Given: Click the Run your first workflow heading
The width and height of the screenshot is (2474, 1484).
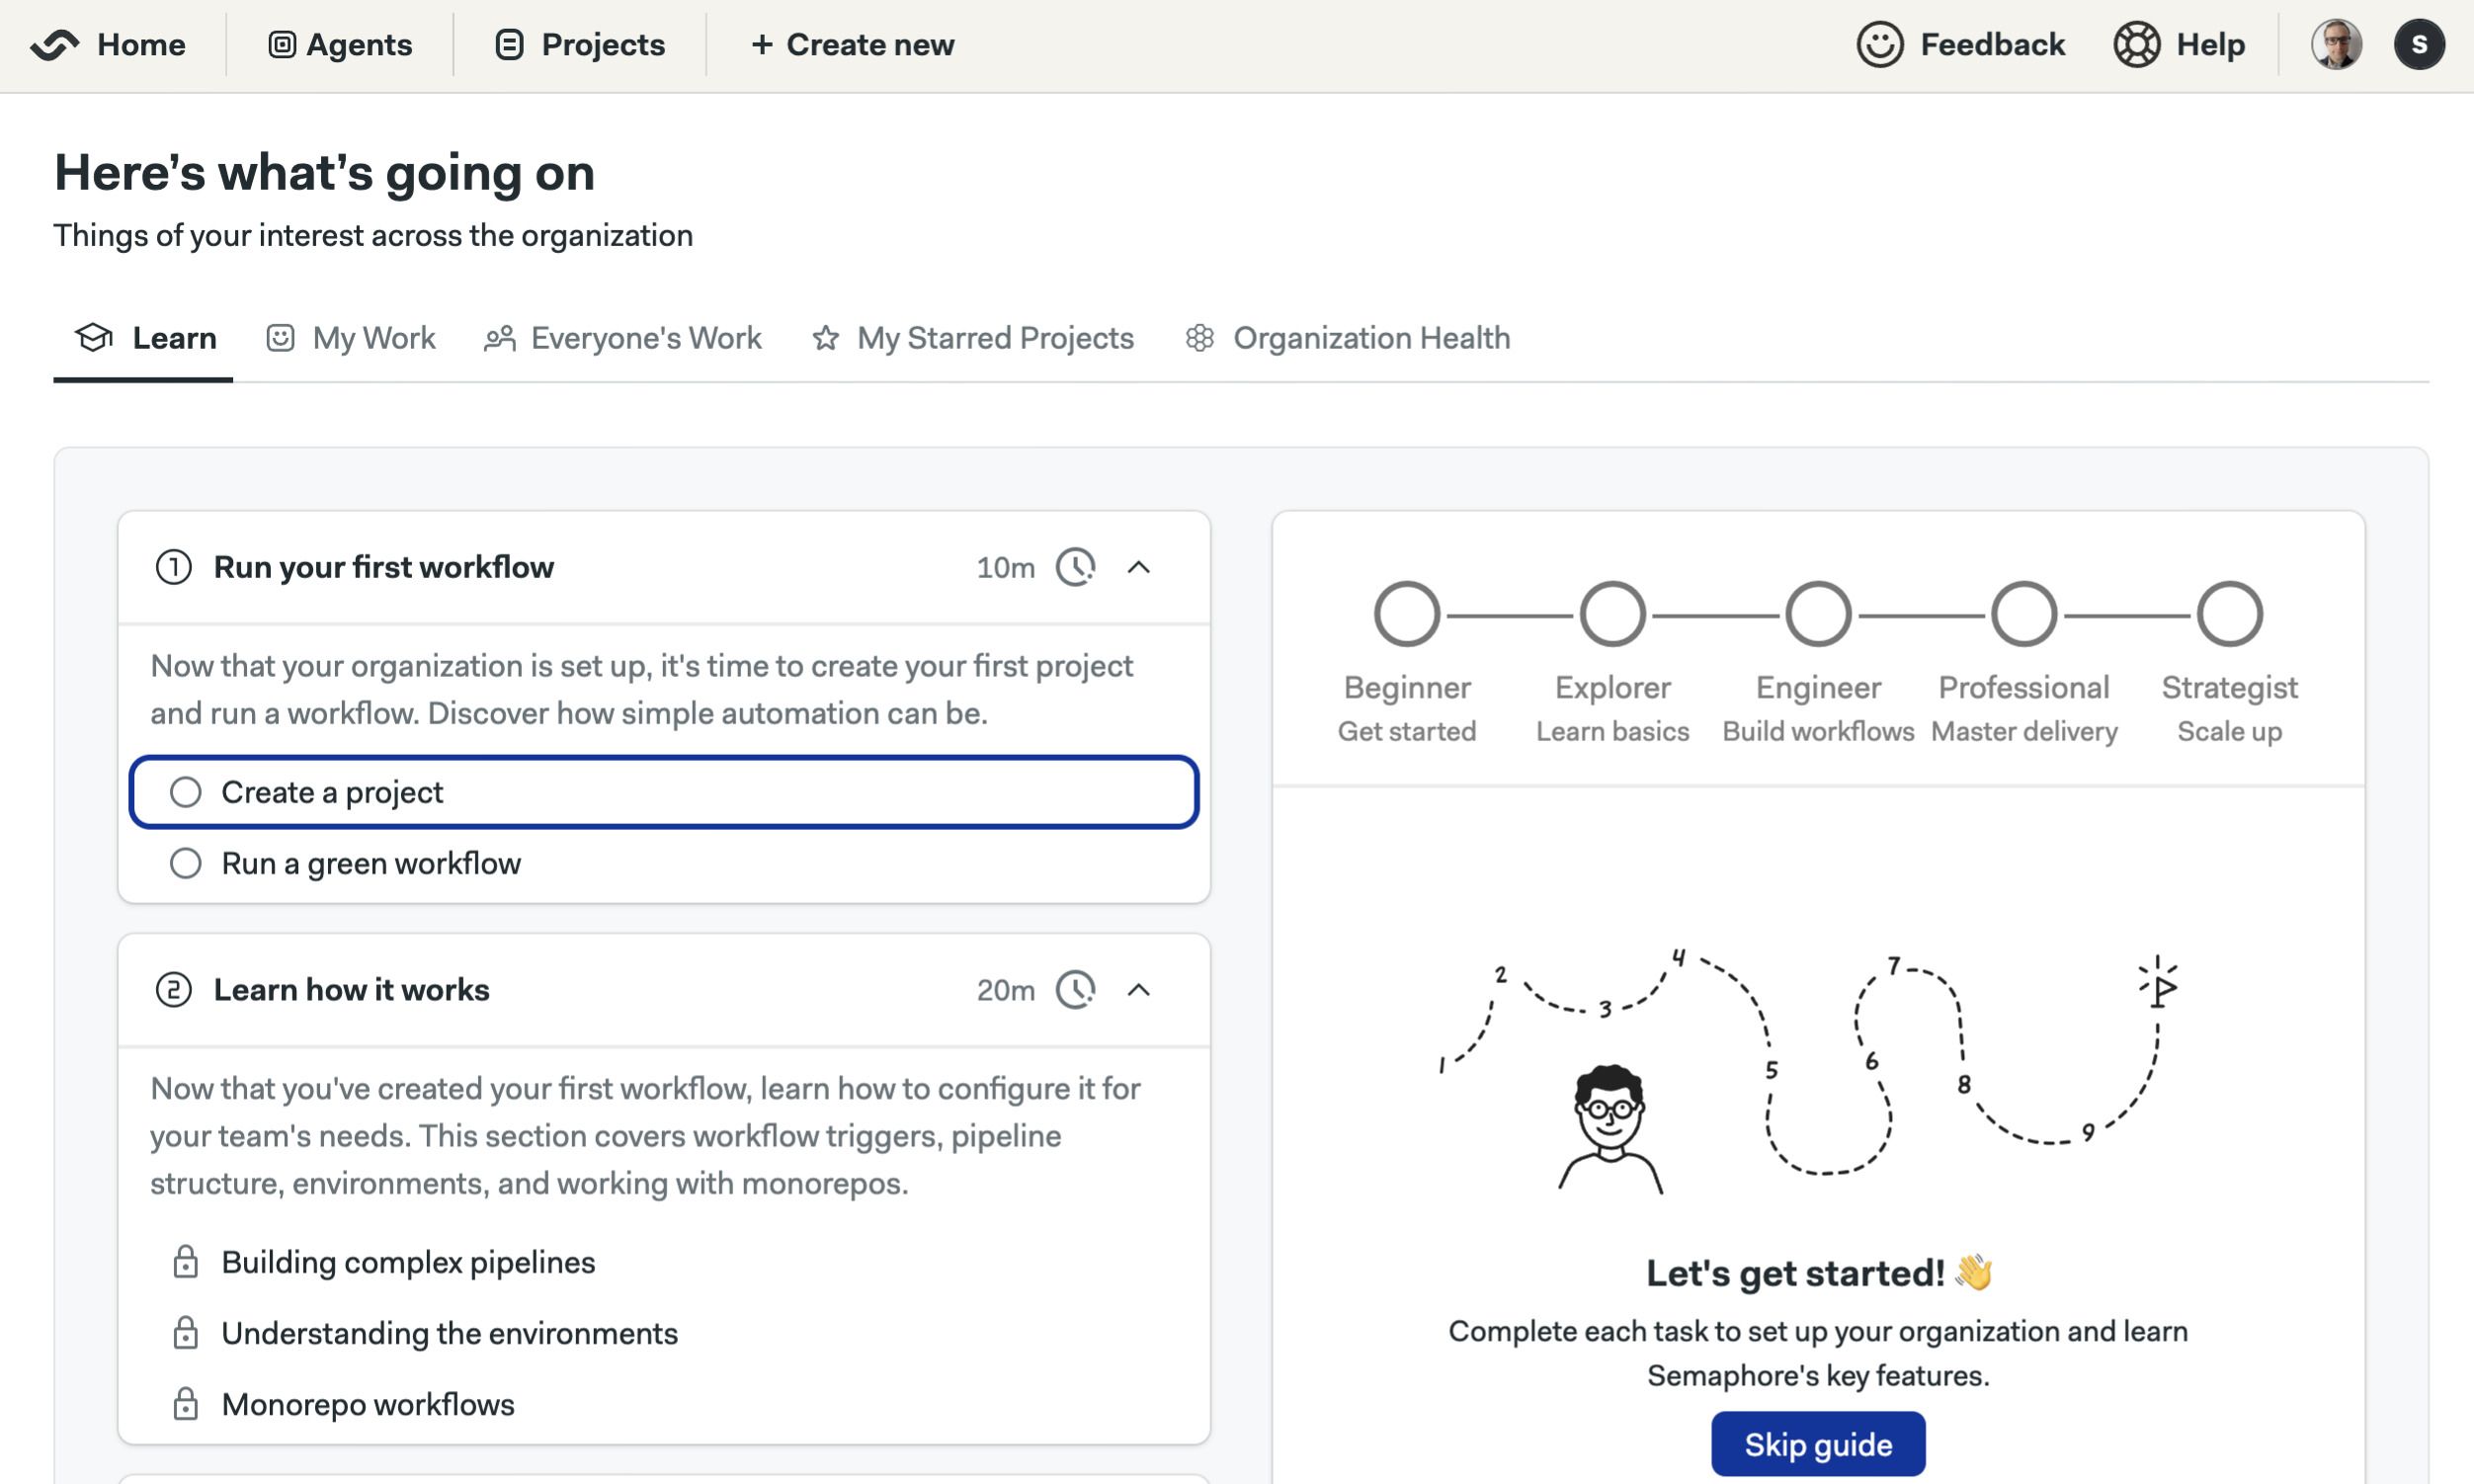Looking at the screenshot, I should tap(383, 567).
